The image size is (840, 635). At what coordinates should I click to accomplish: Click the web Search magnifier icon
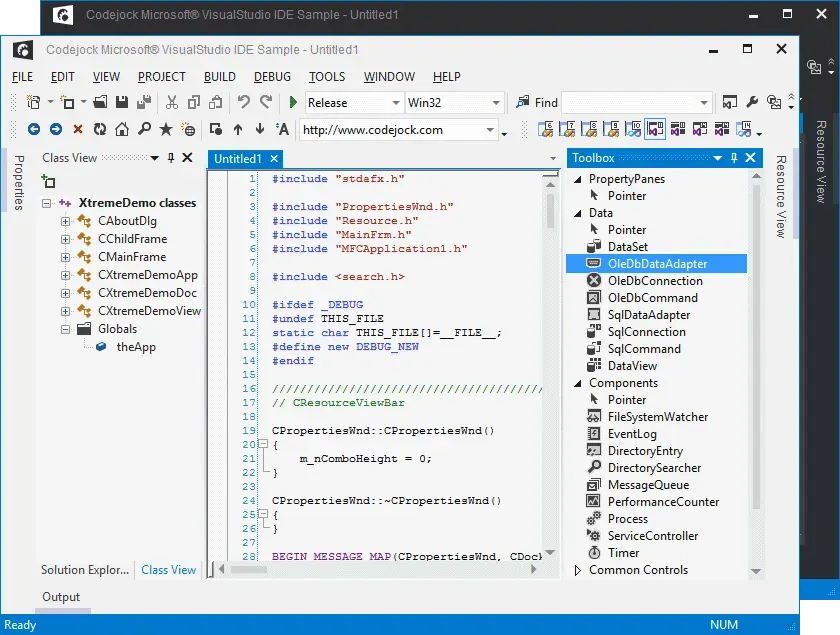pyautogui.click(x=144, y=129)
